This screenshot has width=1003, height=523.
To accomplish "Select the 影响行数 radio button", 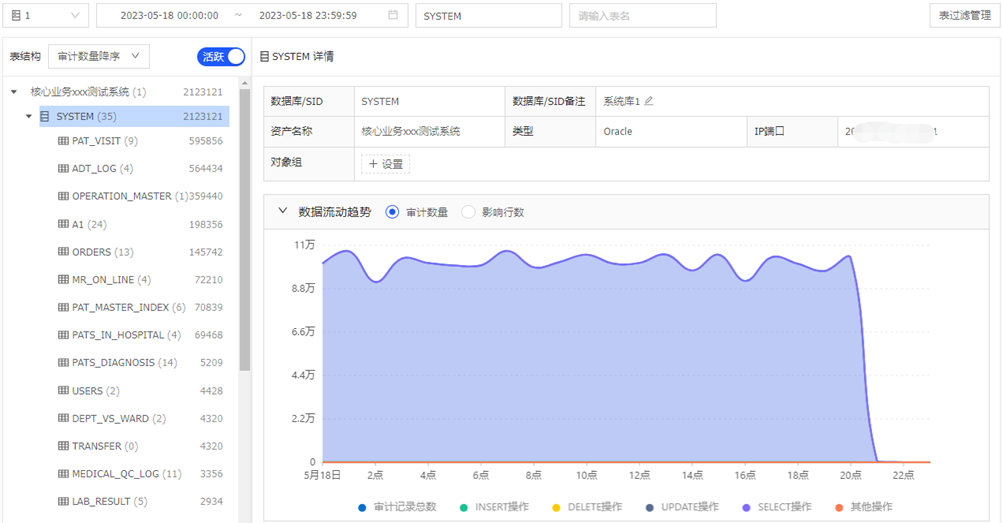I will [468, 212].
